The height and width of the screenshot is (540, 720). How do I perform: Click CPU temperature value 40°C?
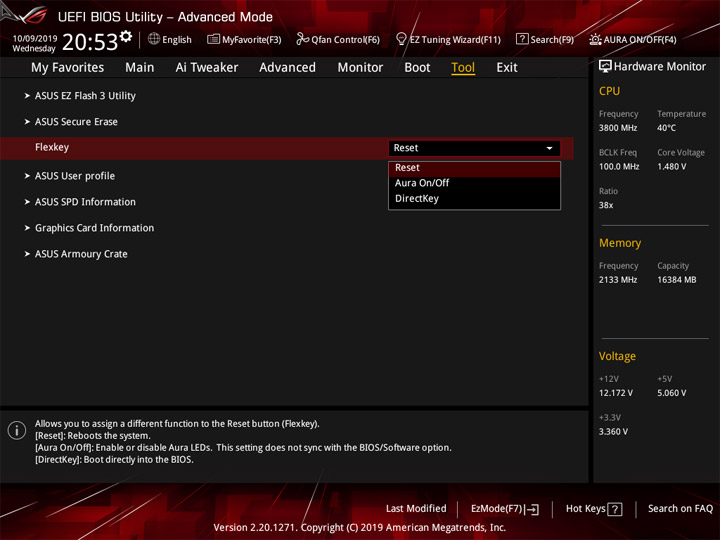[666, 128]
